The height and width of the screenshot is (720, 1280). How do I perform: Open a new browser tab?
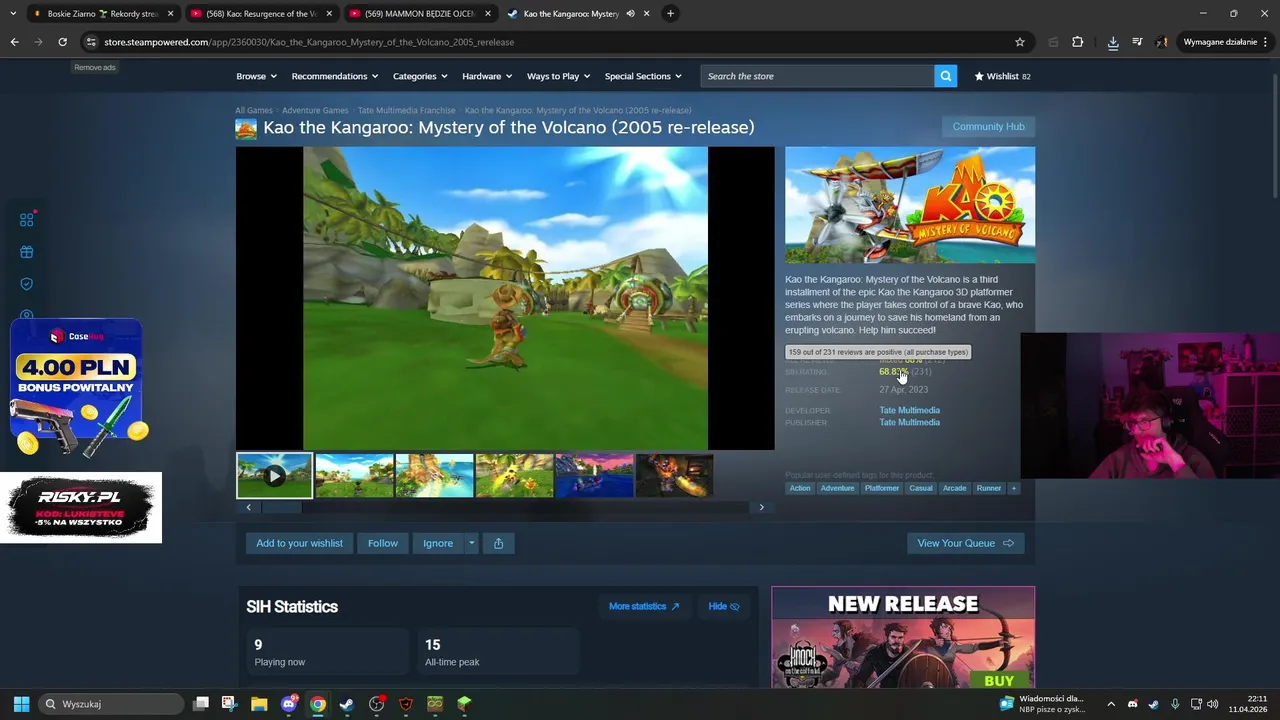click(x=670, y=14)
